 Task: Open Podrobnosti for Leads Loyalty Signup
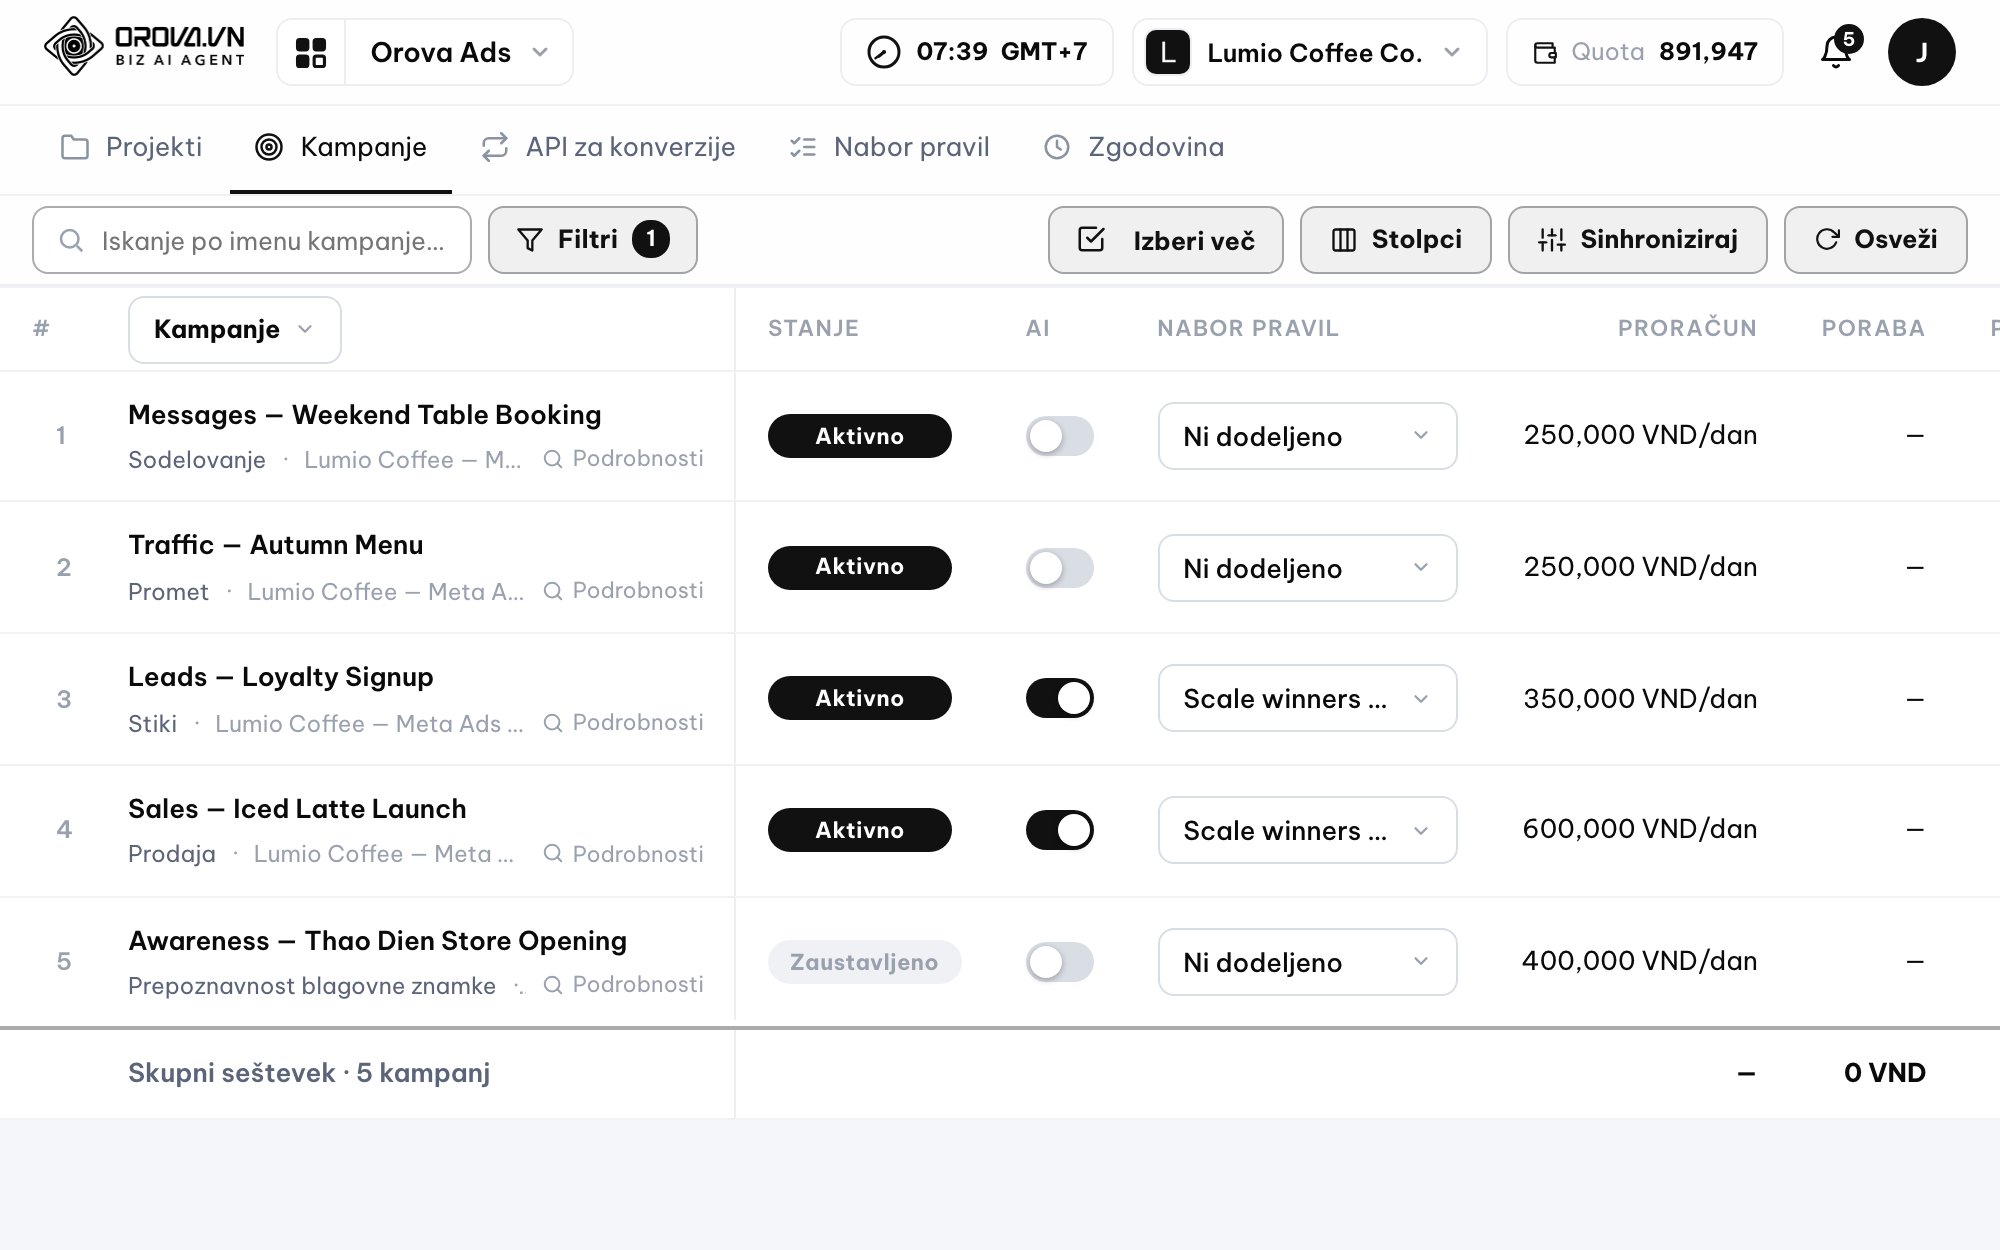coord(623,723)
